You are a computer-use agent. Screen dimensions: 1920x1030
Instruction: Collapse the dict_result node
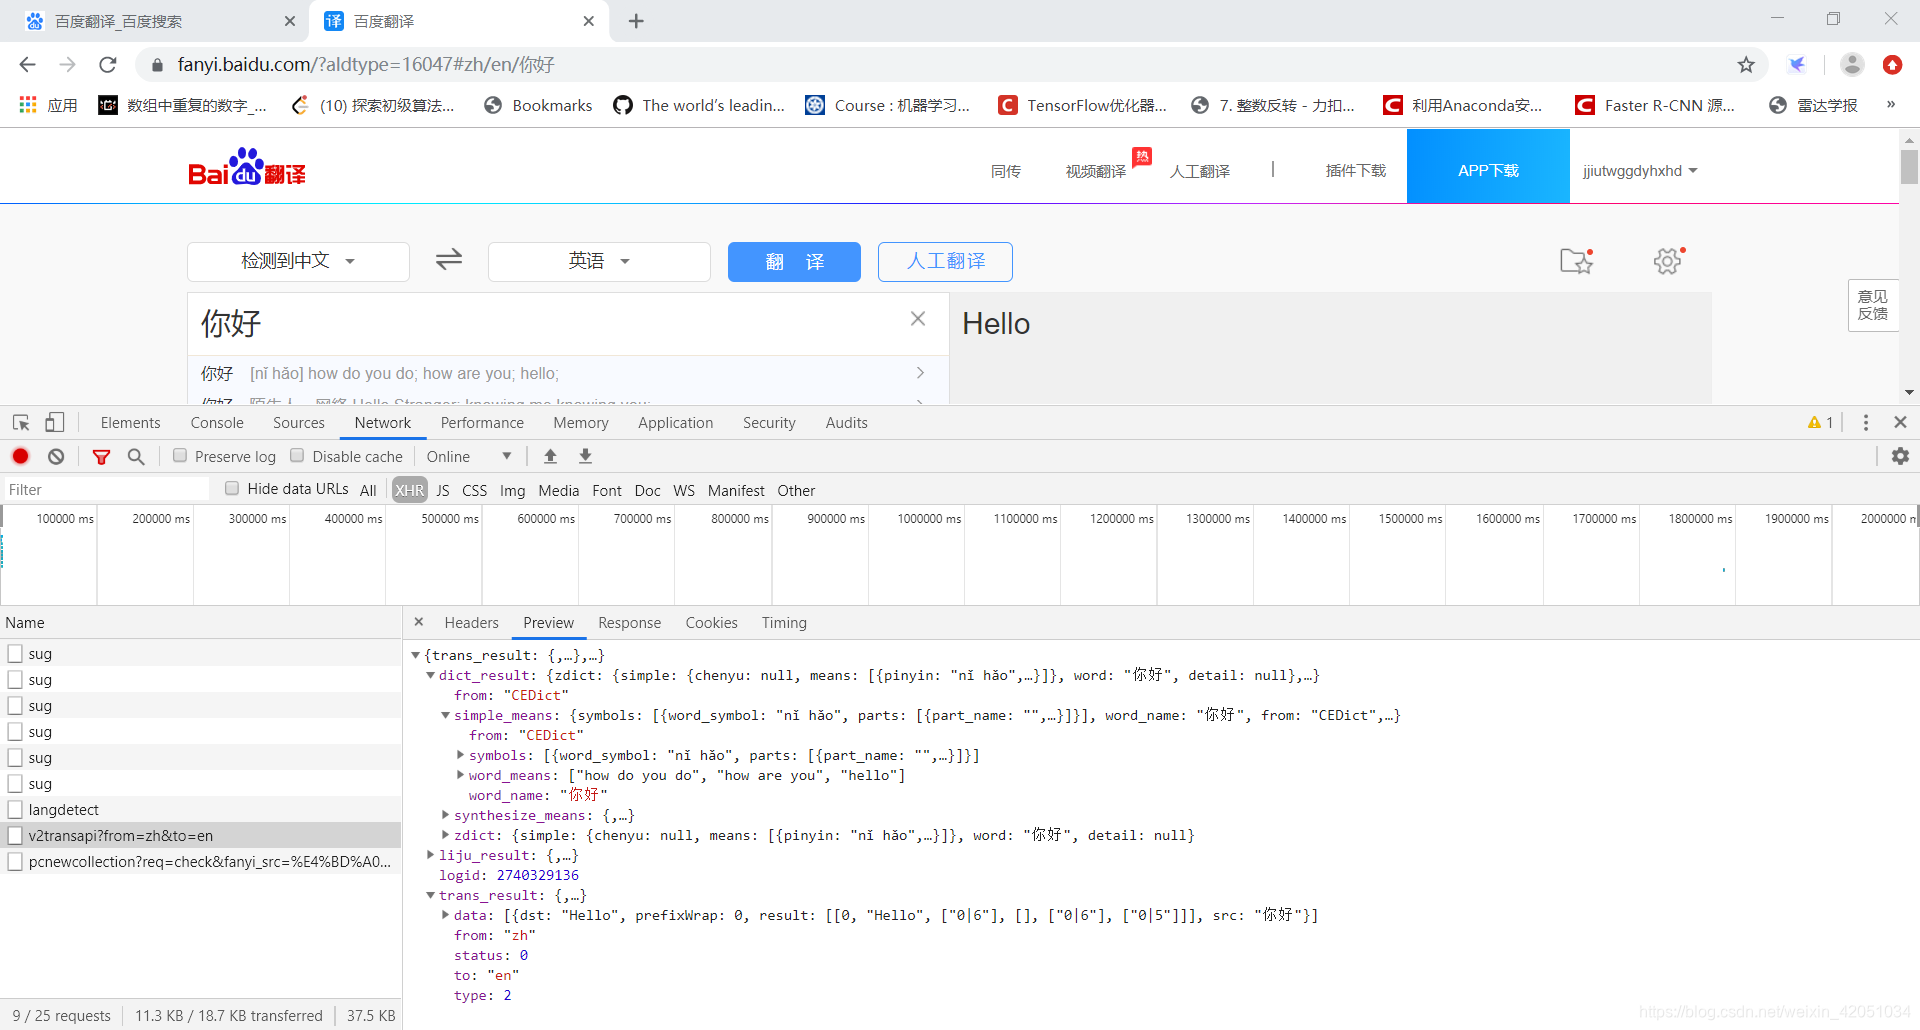click(x=430, y=675)
